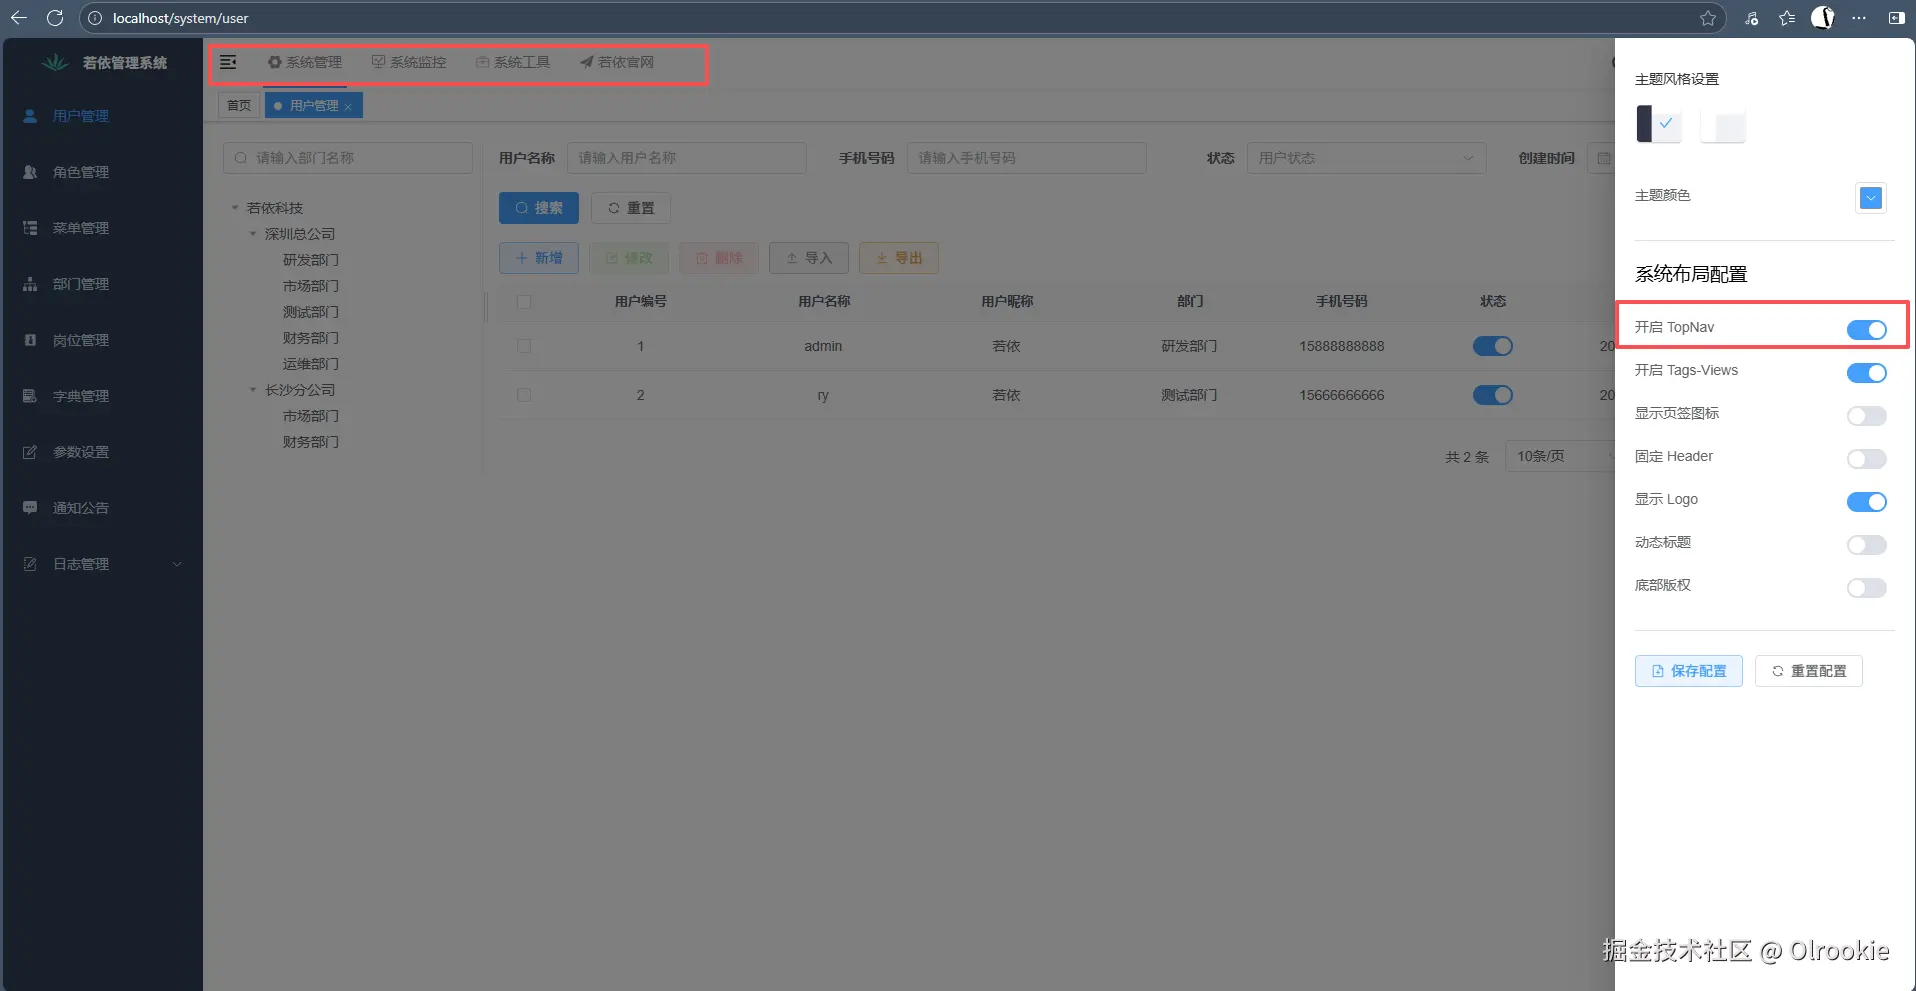Select 运维部门 in the department tree
The image size is (1916, 991).
(311, 364)
